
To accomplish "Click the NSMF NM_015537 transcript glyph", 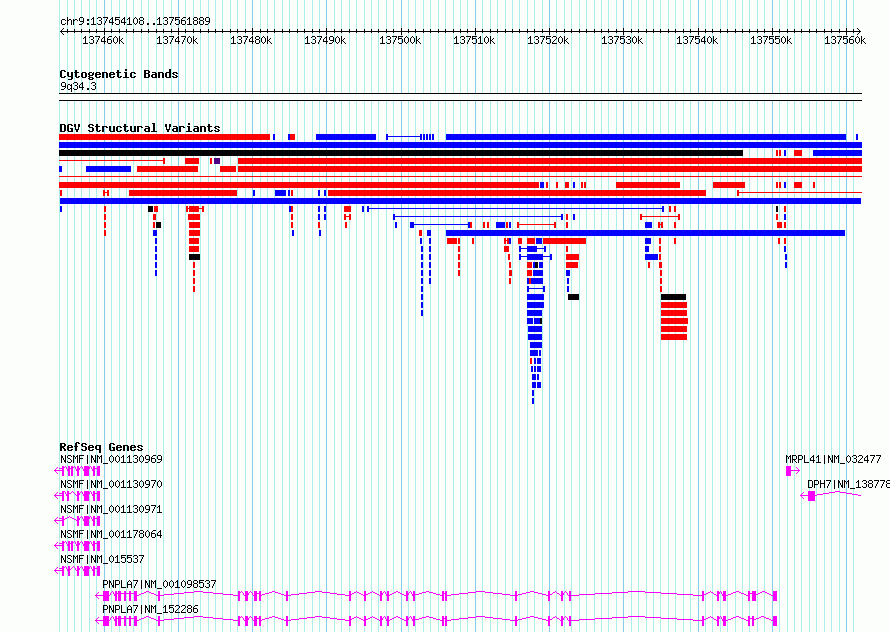I will pyautogui.click(x=77, y=571).
